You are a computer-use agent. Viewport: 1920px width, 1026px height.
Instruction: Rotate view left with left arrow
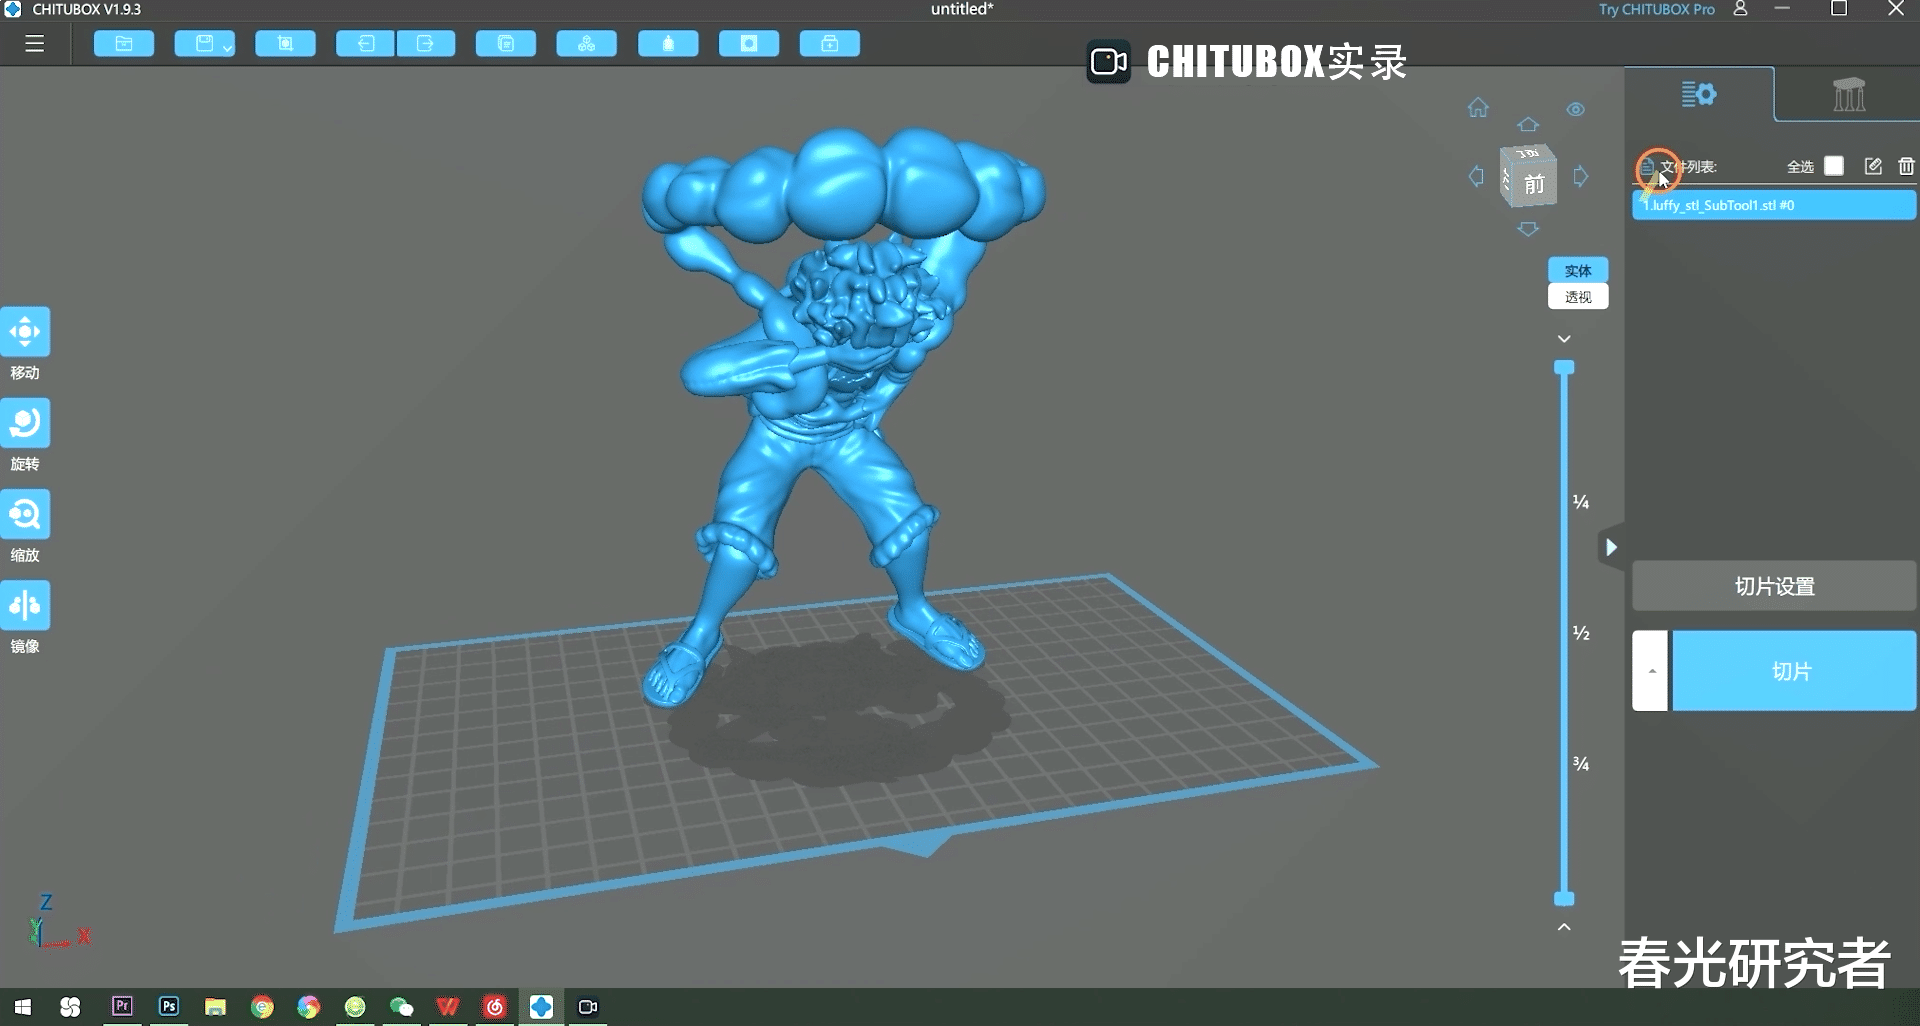(1476, 177)
